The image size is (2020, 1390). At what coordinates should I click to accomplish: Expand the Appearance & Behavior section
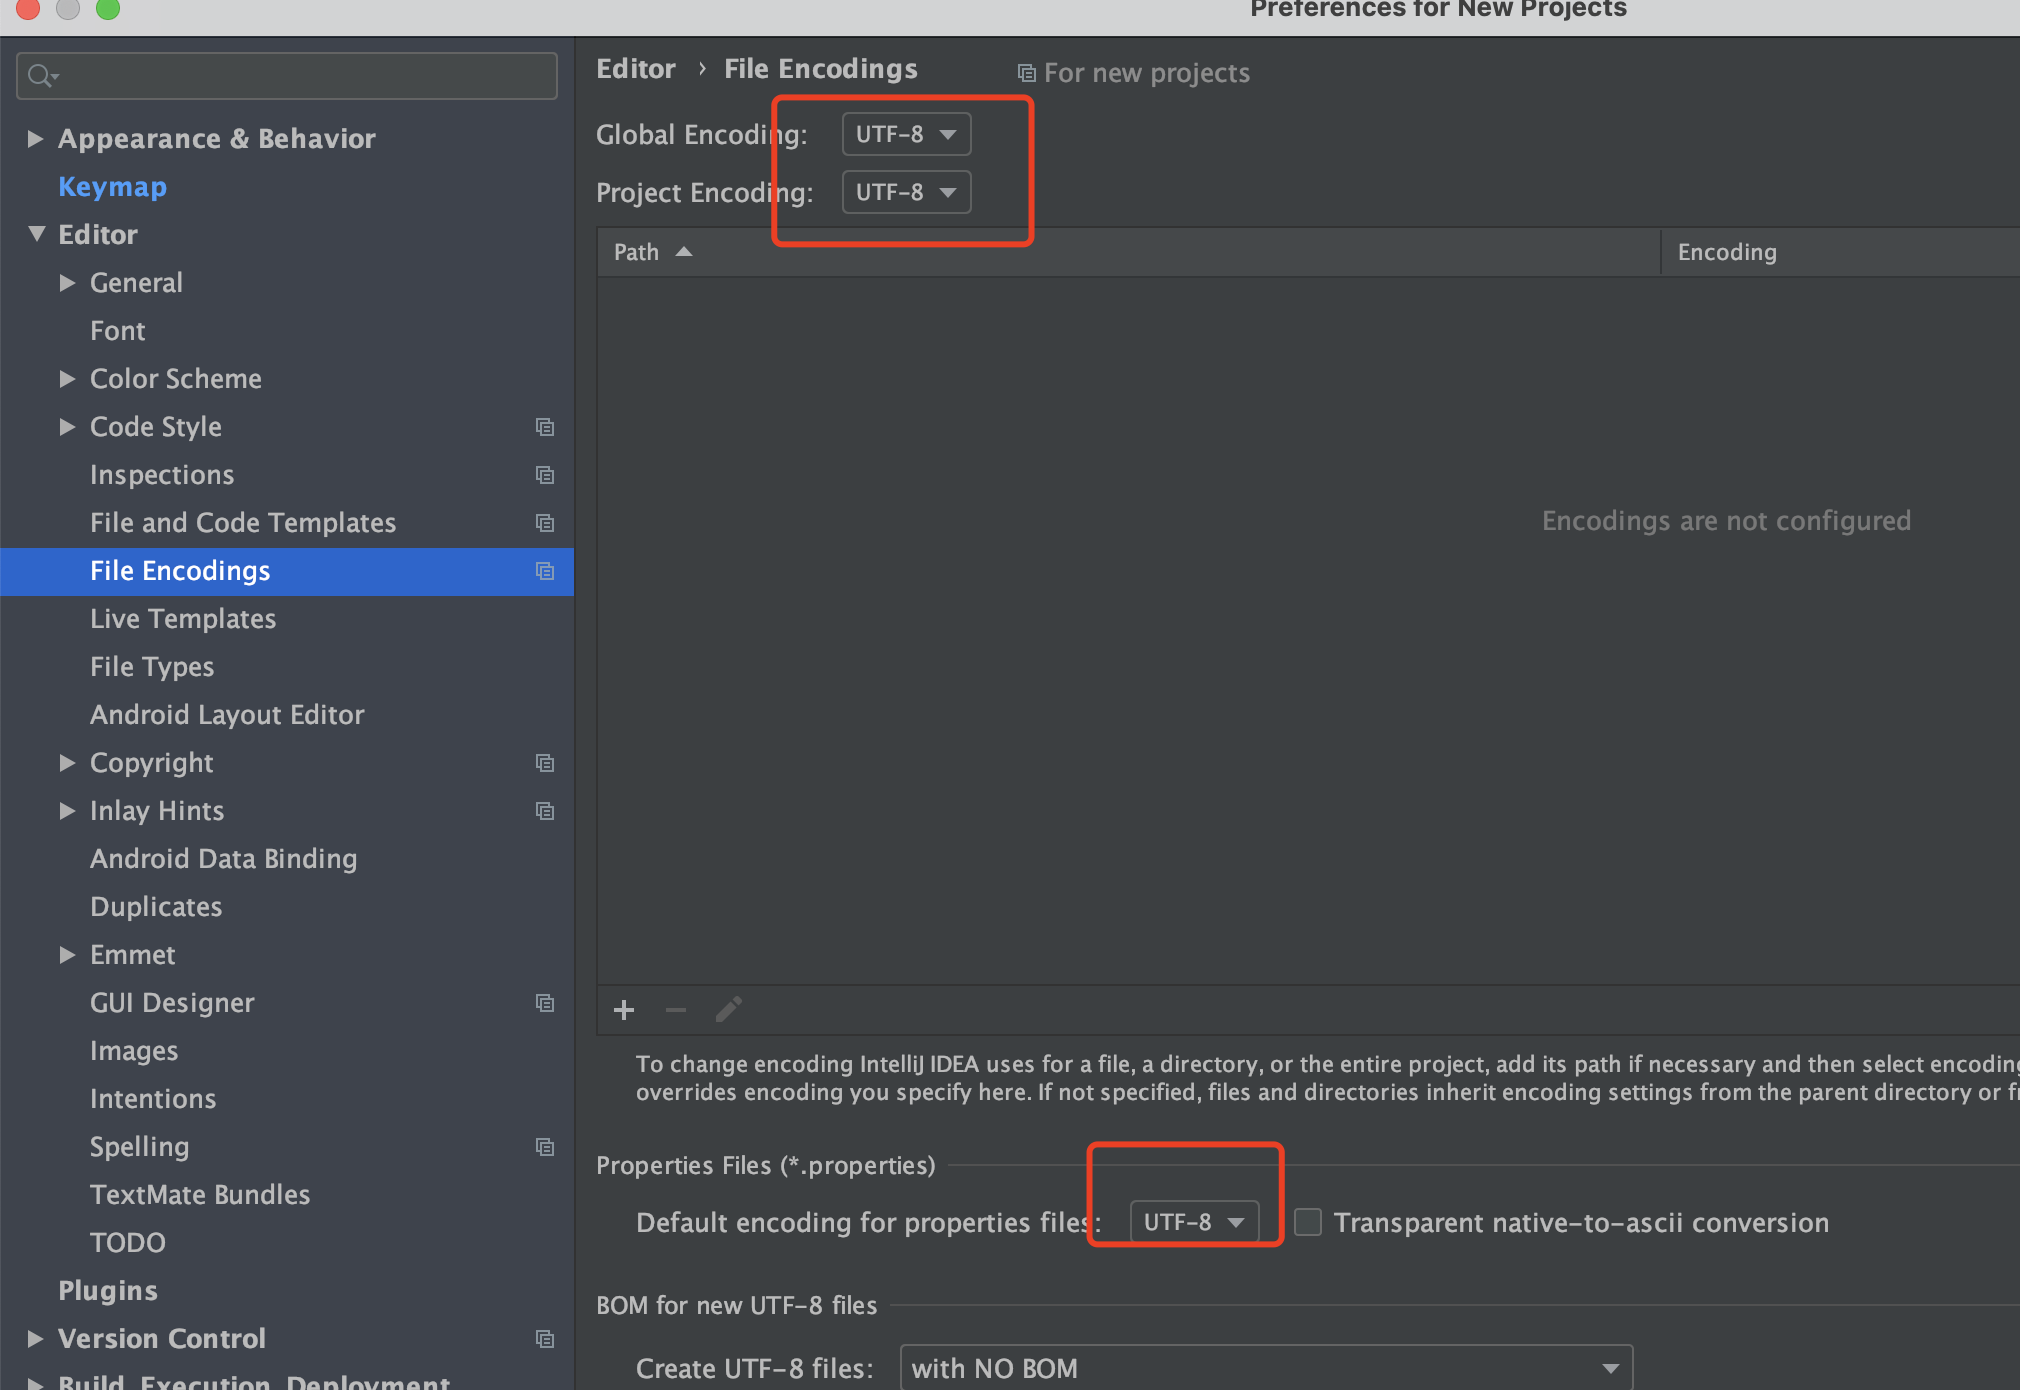click(x=35, y=138)
